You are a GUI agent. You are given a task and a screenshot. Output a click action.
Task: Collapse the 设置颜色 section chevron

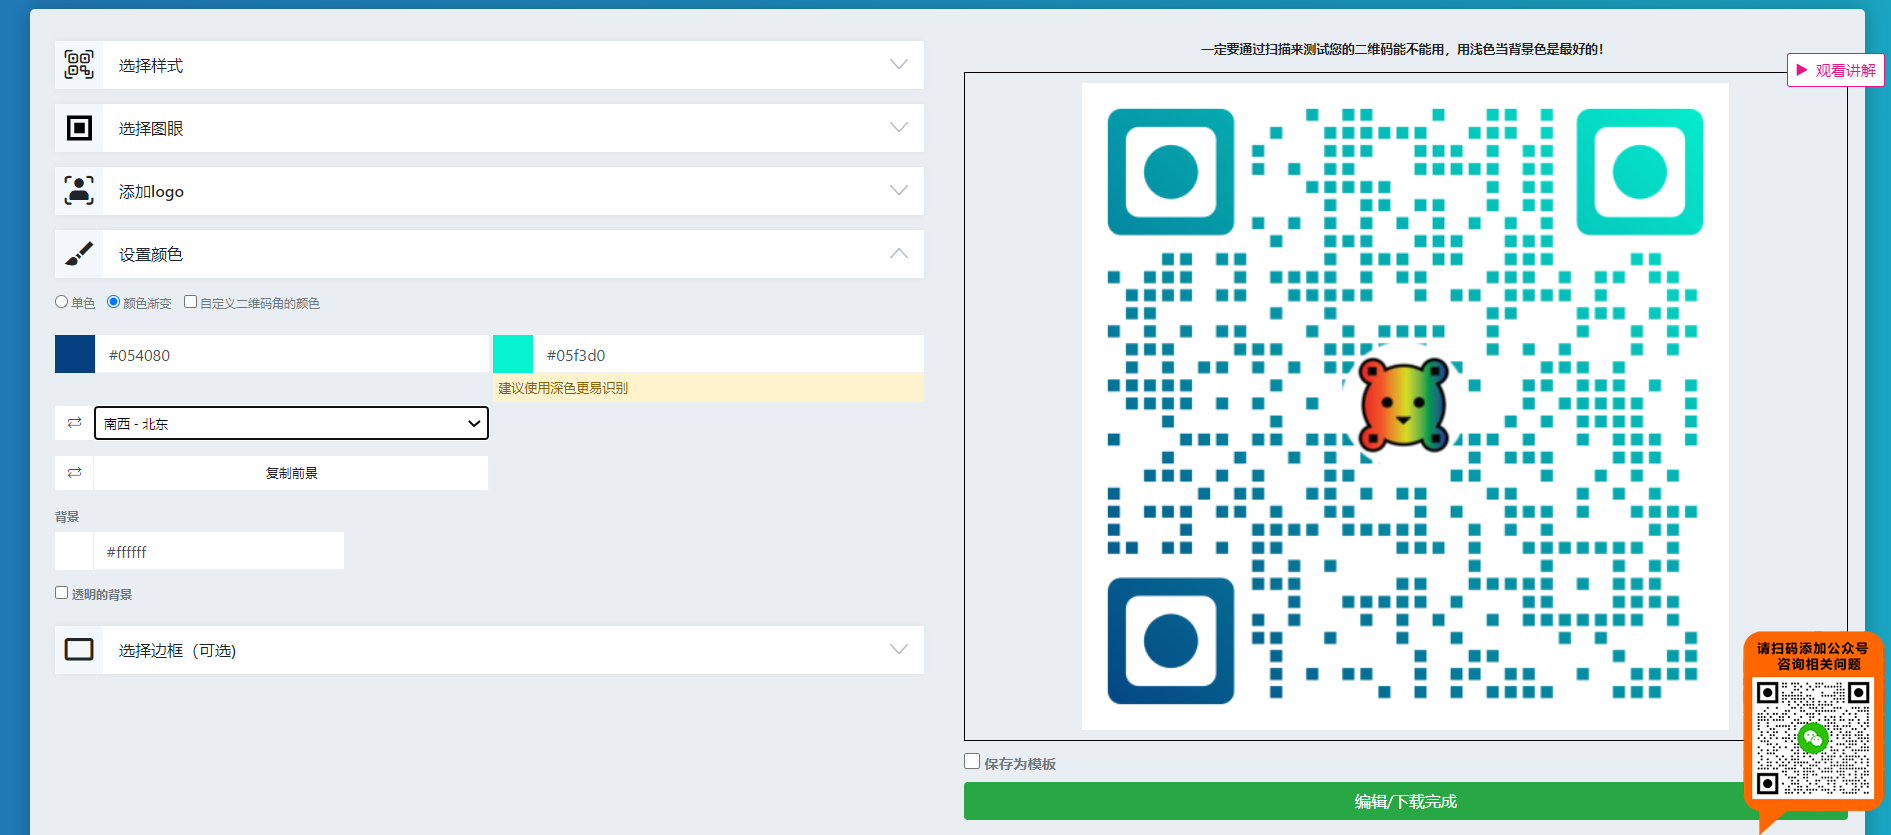[899, 253]
